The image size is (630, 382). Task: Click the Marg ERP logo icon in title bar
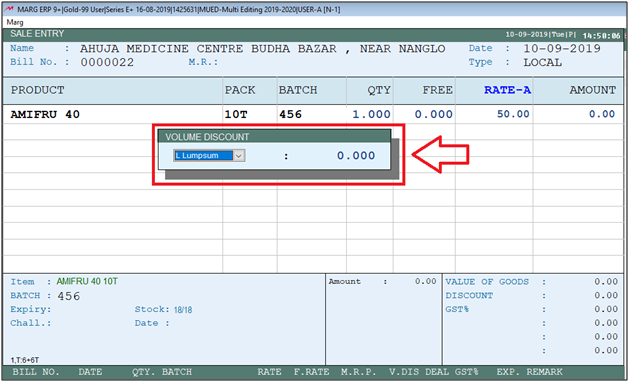point(9,9)
